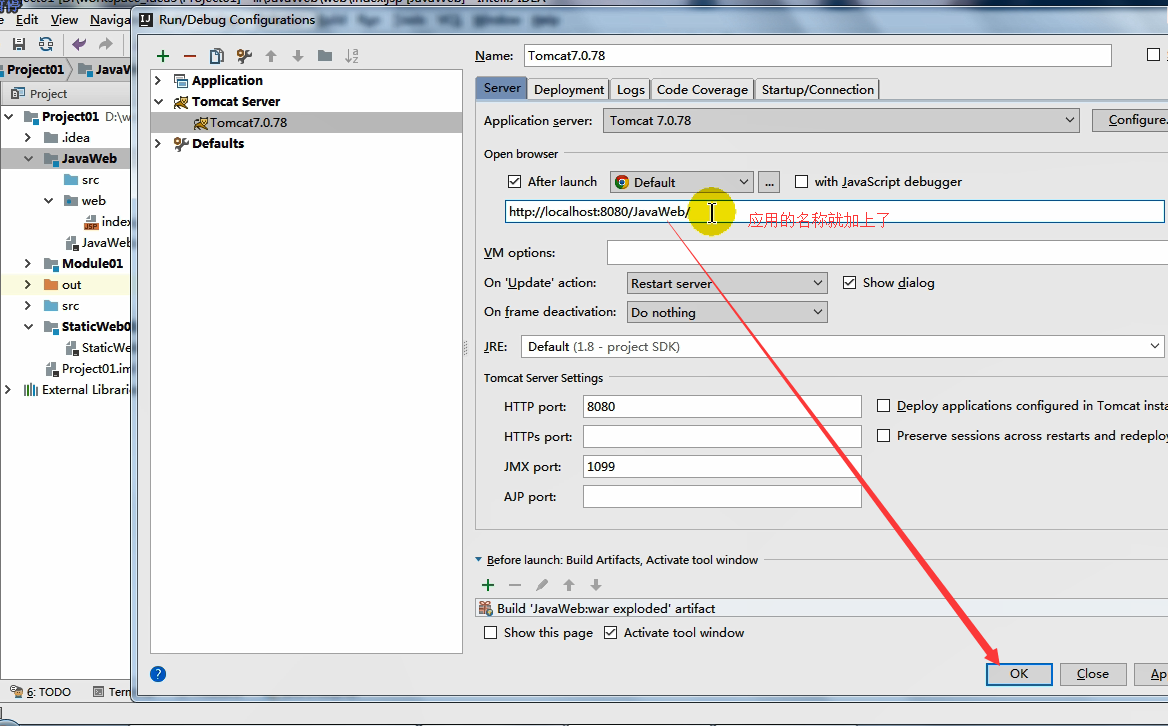Screen dimensions: 1168x726
Task: Open browser selection ellipsis button
Action: pos(769,182)
